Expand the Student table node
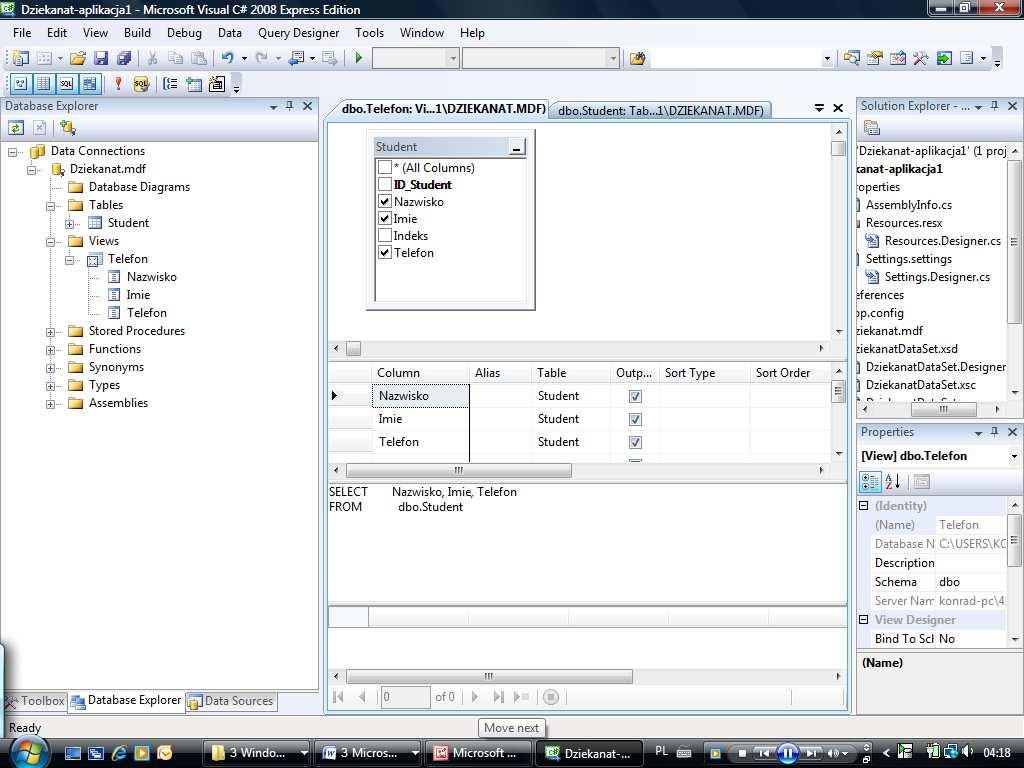The width and height of the screenshot is (1024, 768). (x=69, y=224)
